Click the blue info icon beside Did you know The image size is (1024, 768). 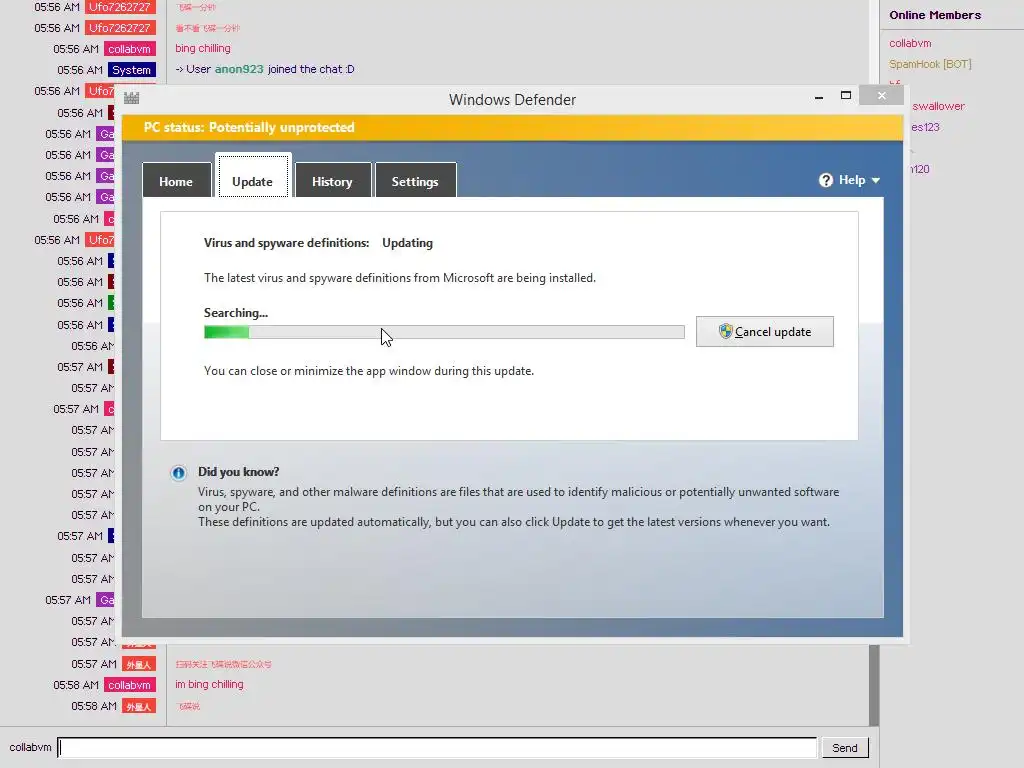click(178, 473)
